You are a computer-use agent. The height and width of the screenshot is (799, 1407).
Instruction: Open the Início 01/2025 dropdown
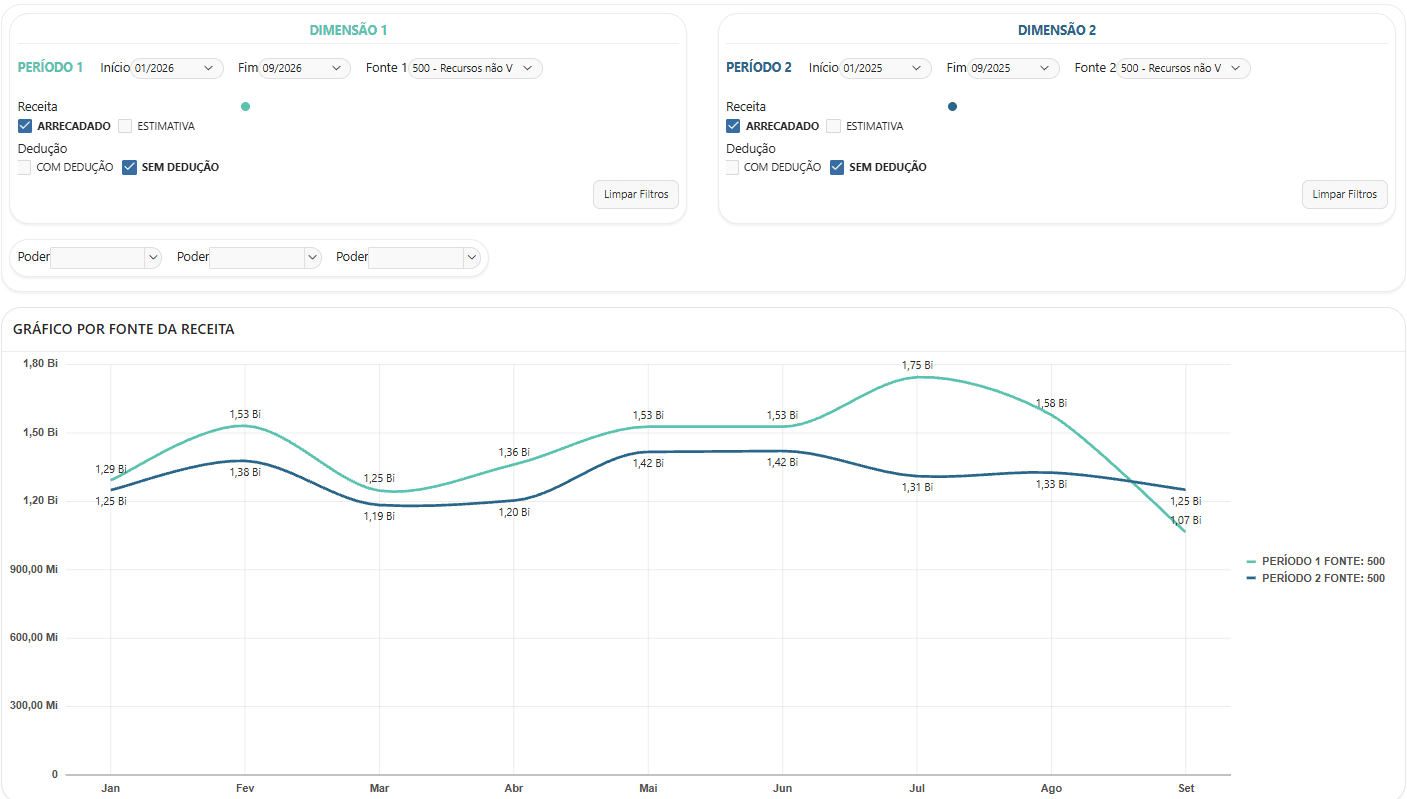(886, 68)
